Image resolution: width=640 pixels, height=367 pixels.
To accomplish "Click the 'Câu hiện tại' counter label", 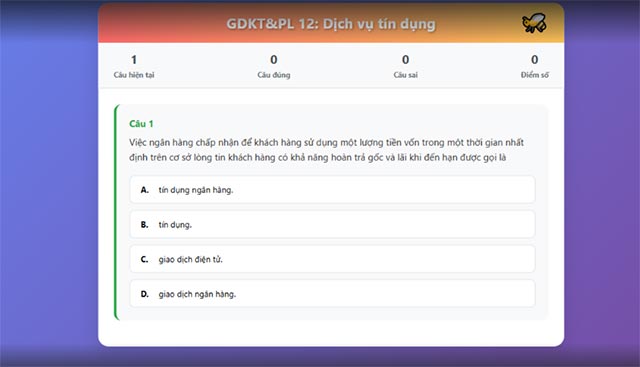I will tap(134, 75).
